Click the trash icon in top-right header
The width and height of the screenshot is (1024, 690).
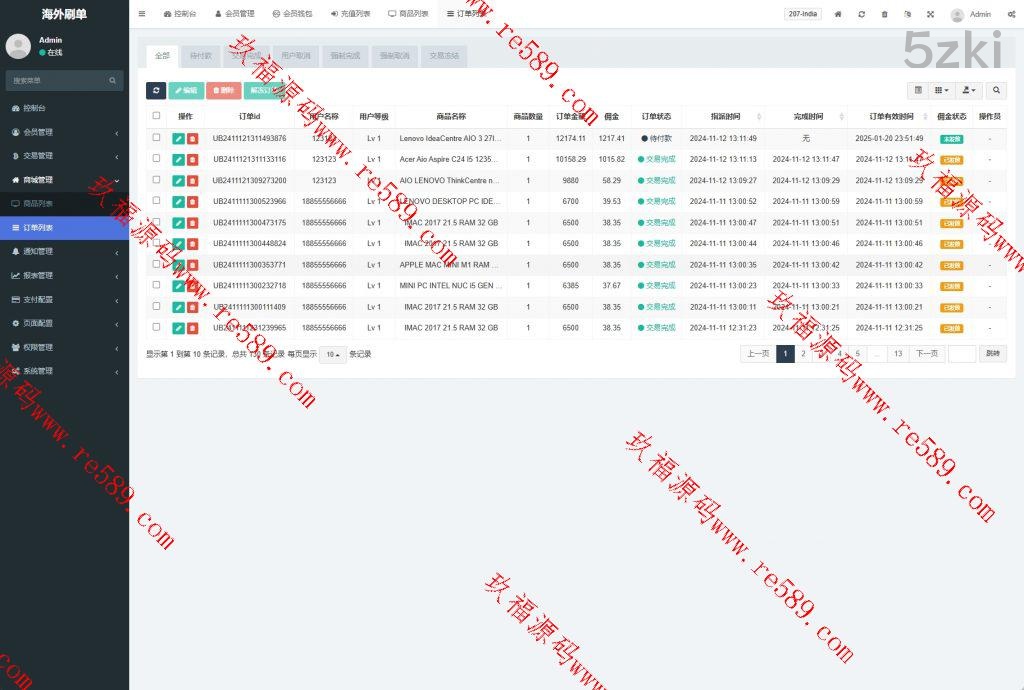[884, 14]
